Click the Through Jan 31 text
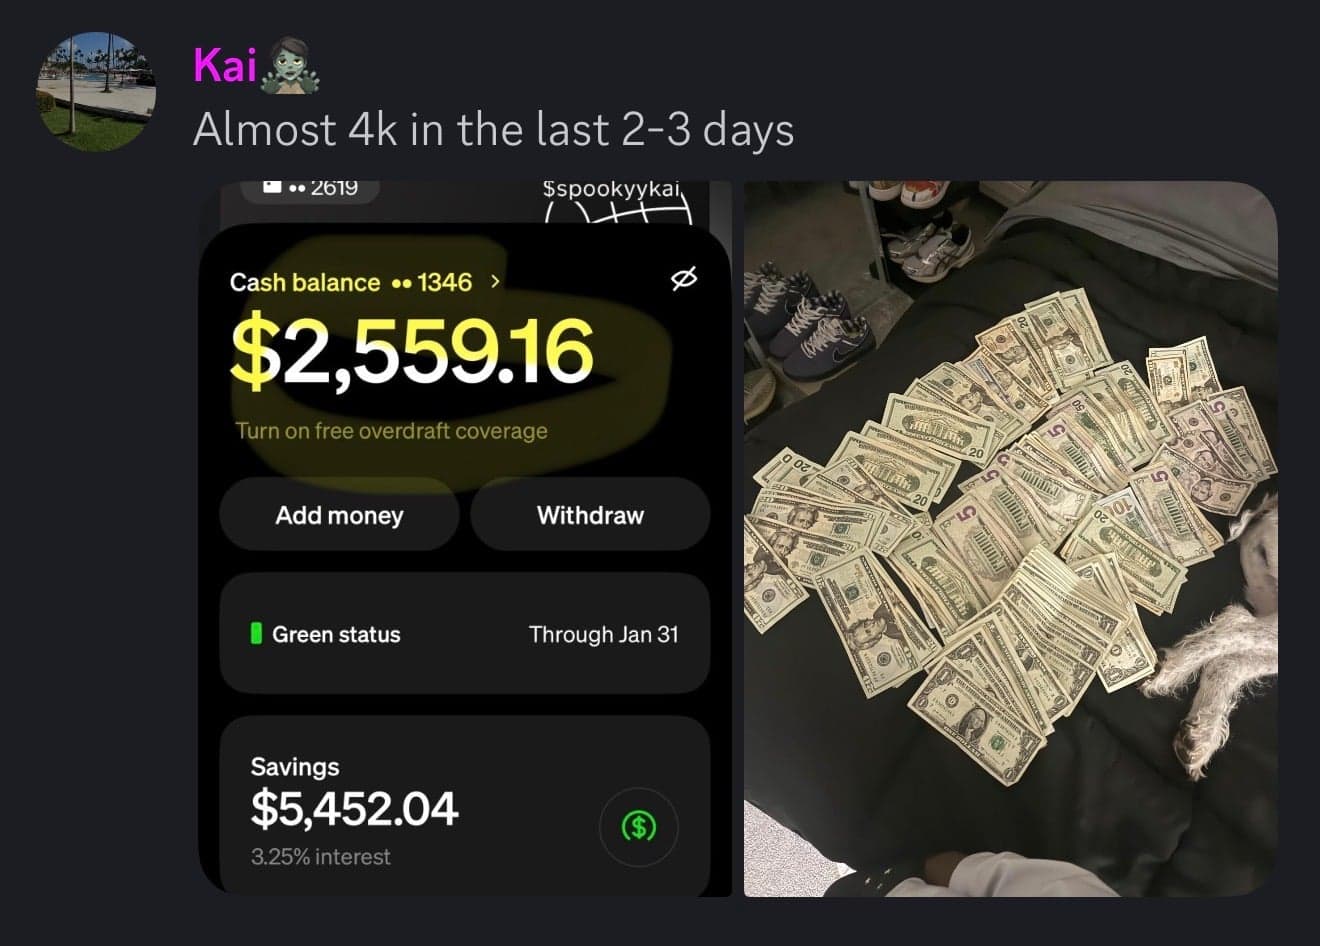Image resolution: width=1320 pixels, height=946 pixels. 604,634
